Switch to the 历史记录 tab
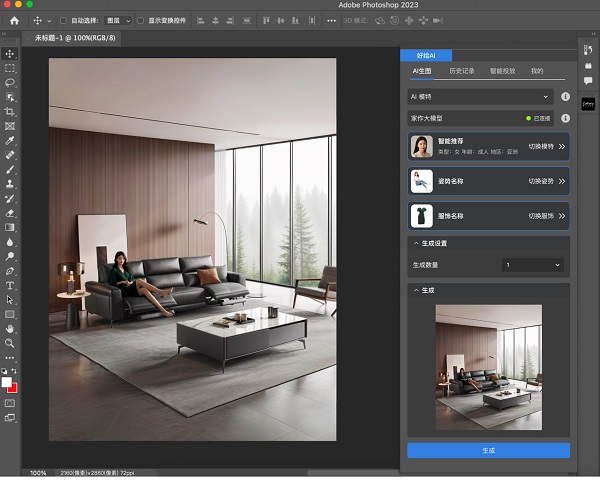 pyautogui.click(x=461, y=72)
